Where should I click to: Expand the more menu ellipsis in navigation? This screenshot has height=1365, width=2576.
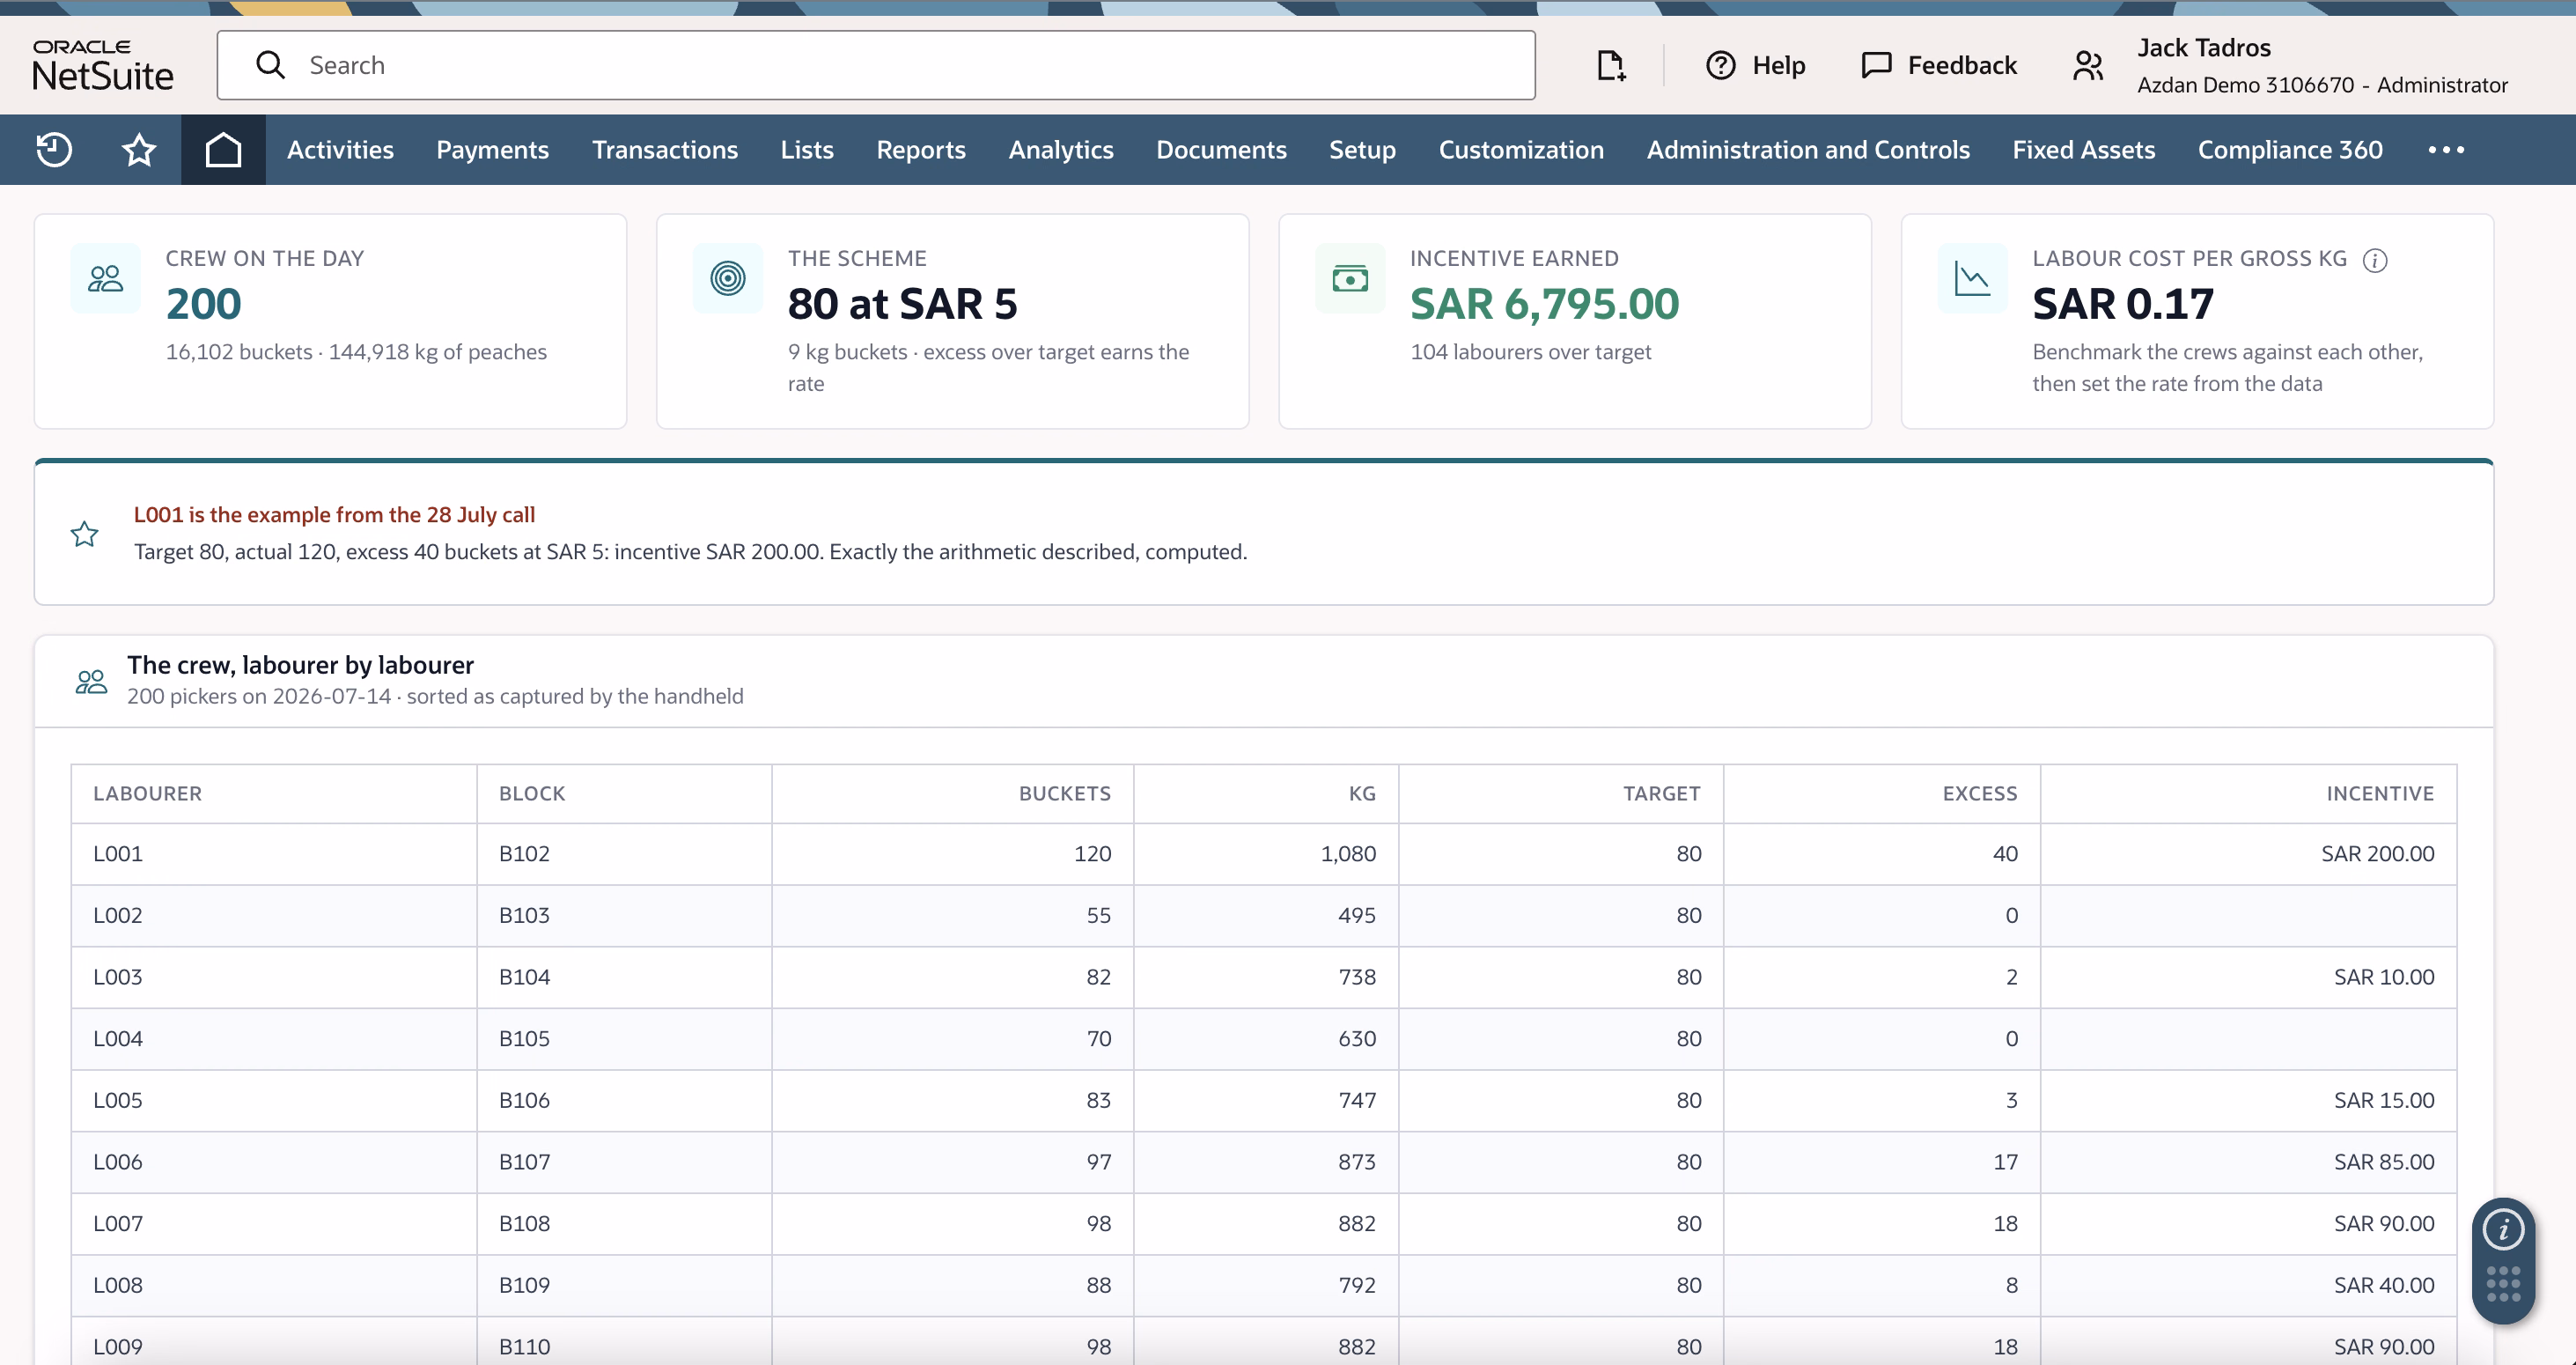pos(2446,150)
